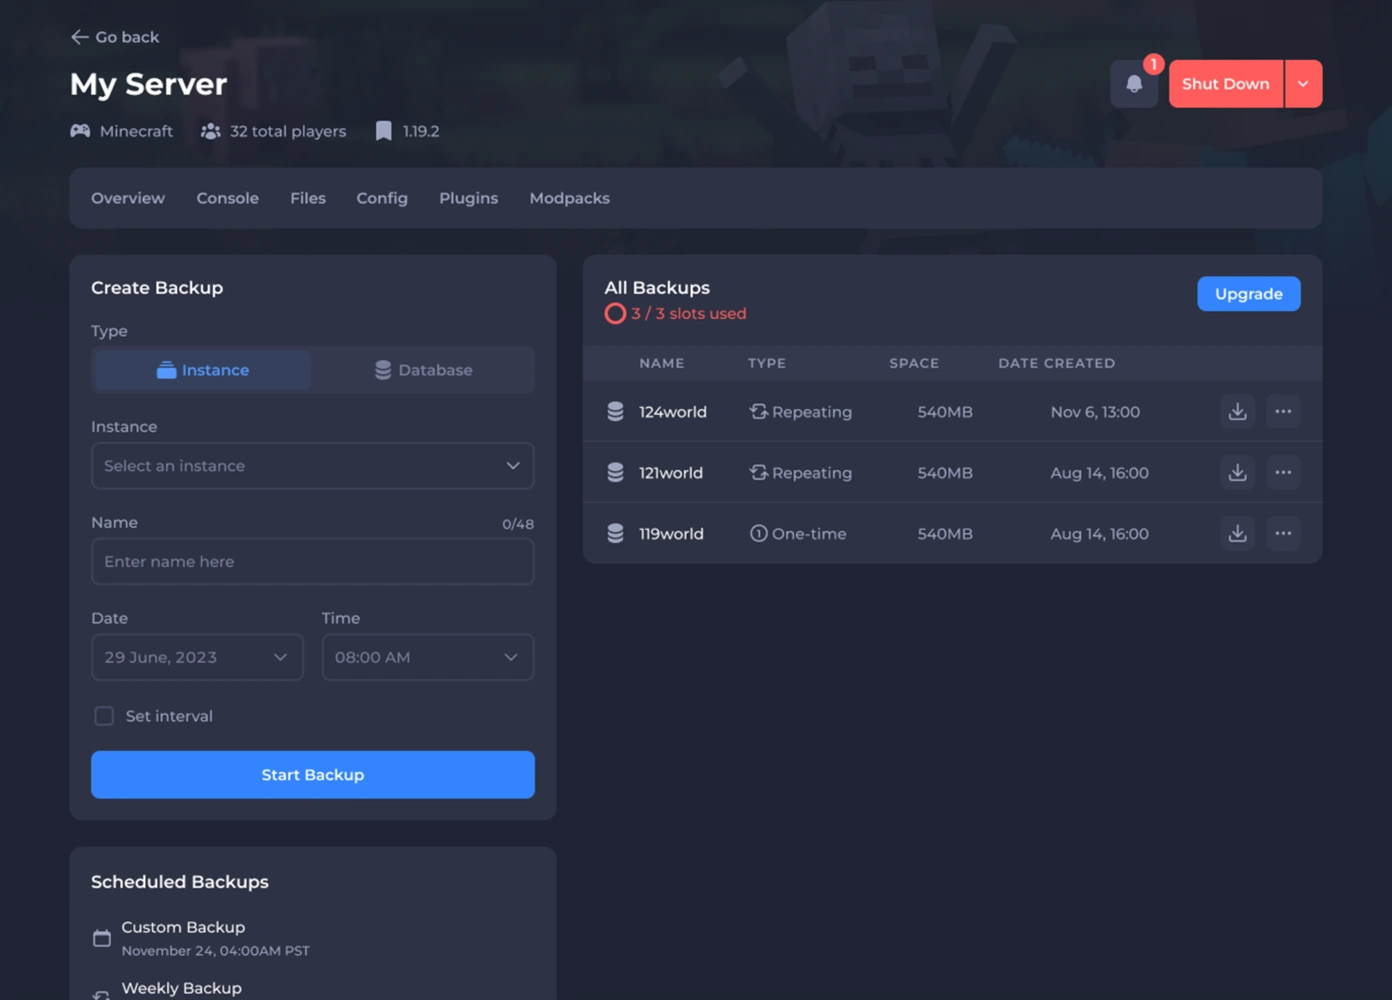Viewport: 1392px width, 1000px height.
Task: Download the 119world backup
Action: (x=1237, y=534)
